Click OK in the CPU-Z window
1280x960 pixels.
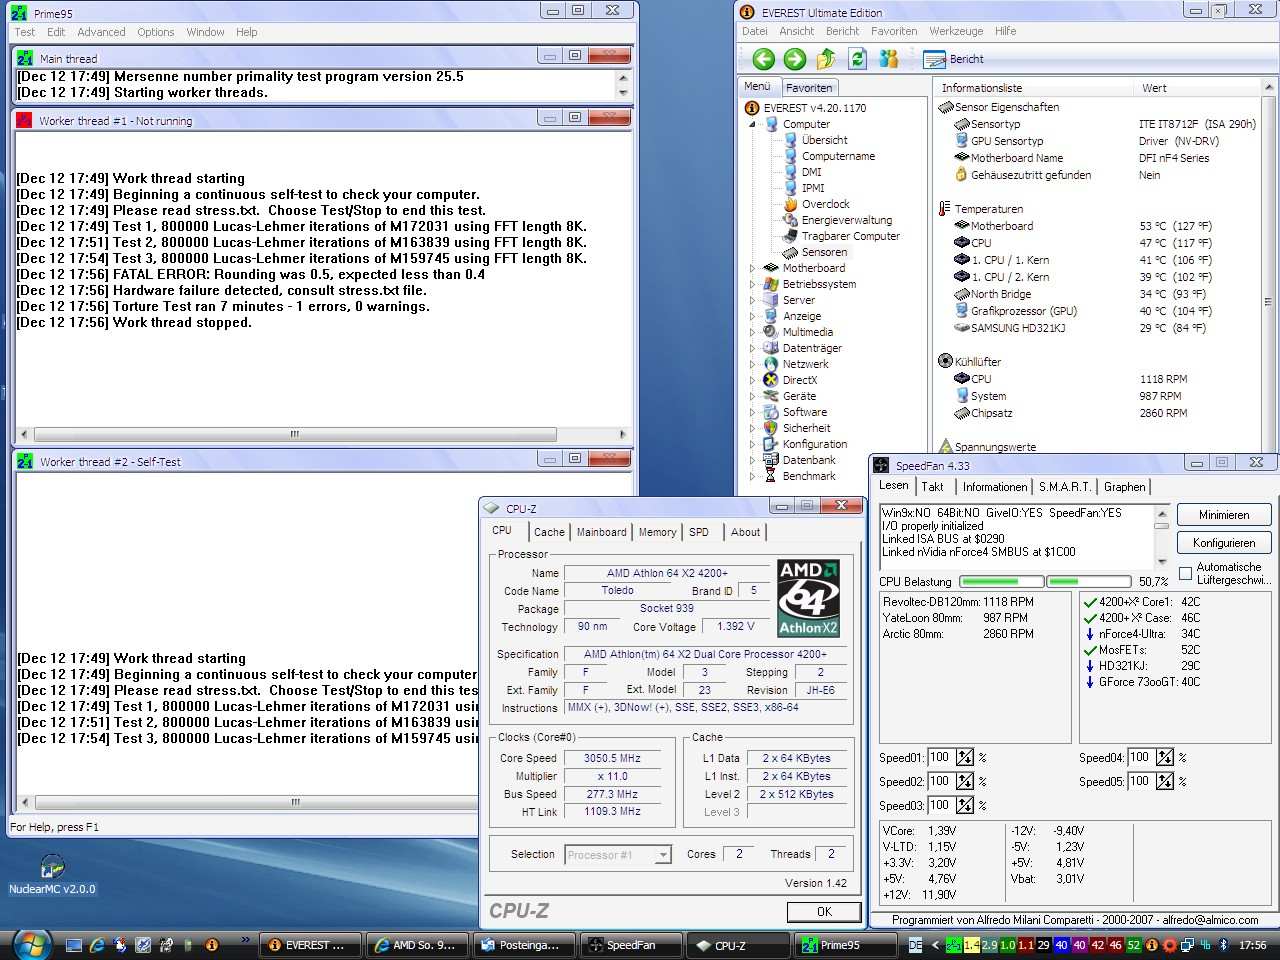(x=824, y=912)
